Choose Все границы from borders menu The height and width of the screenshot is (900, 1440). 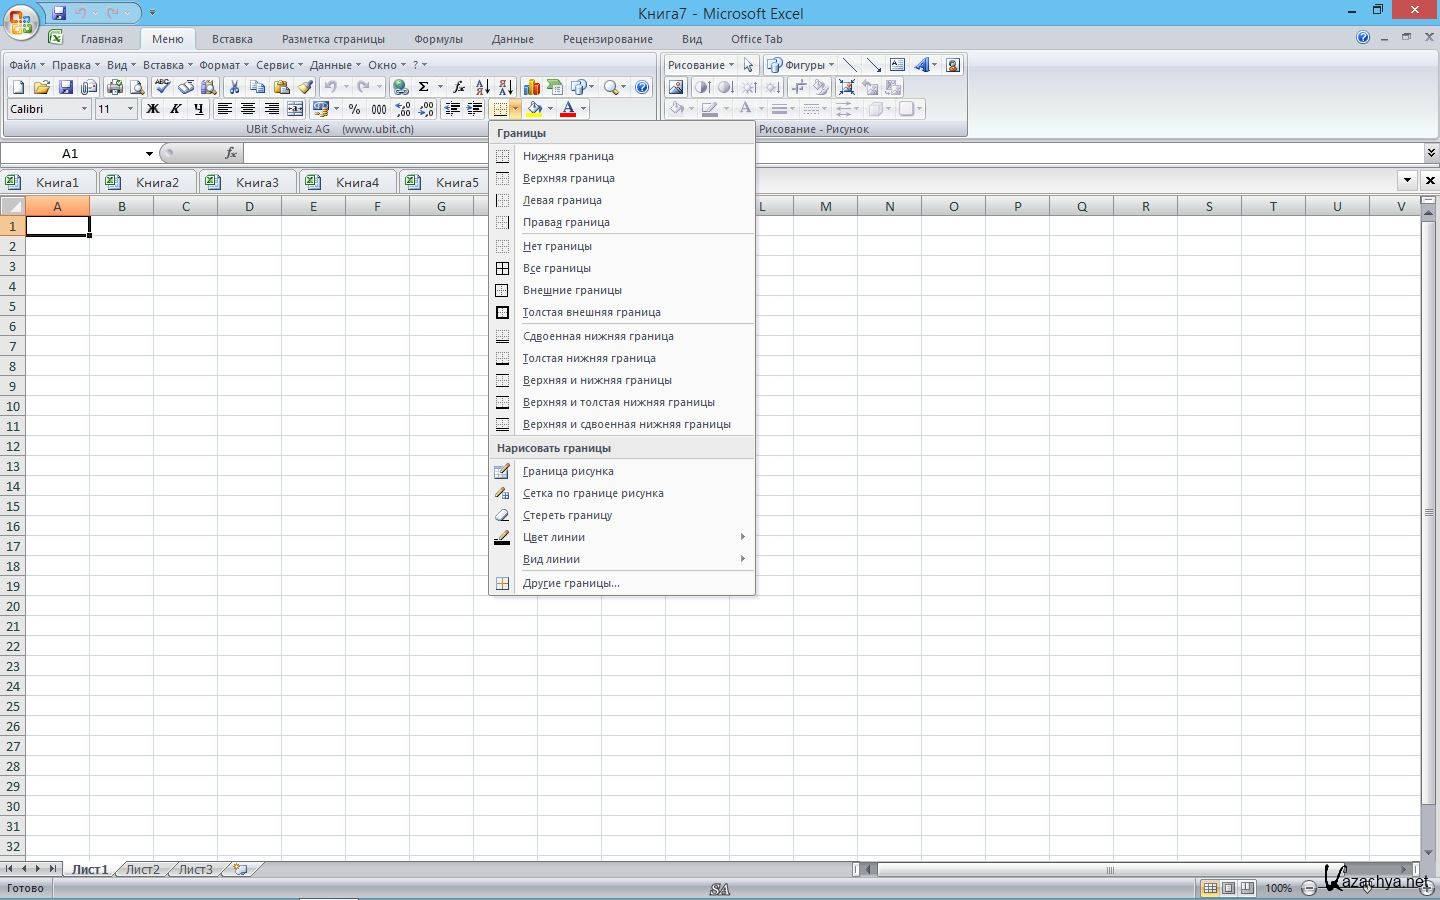click(x=557, y=268)
